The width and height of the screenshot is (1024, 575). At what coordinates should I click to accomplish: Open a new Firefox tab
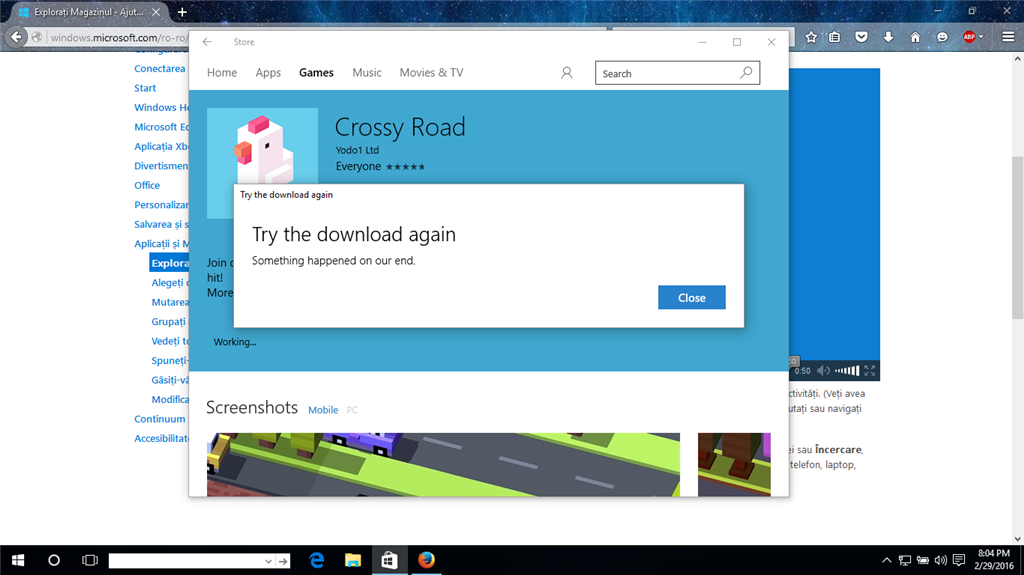click(182, 12)
